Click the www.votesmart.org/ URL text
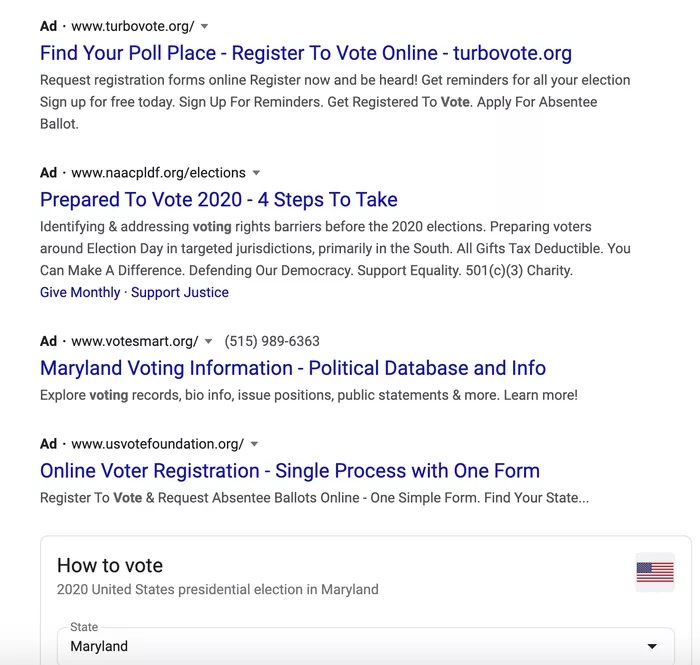 tap(135, 341)
